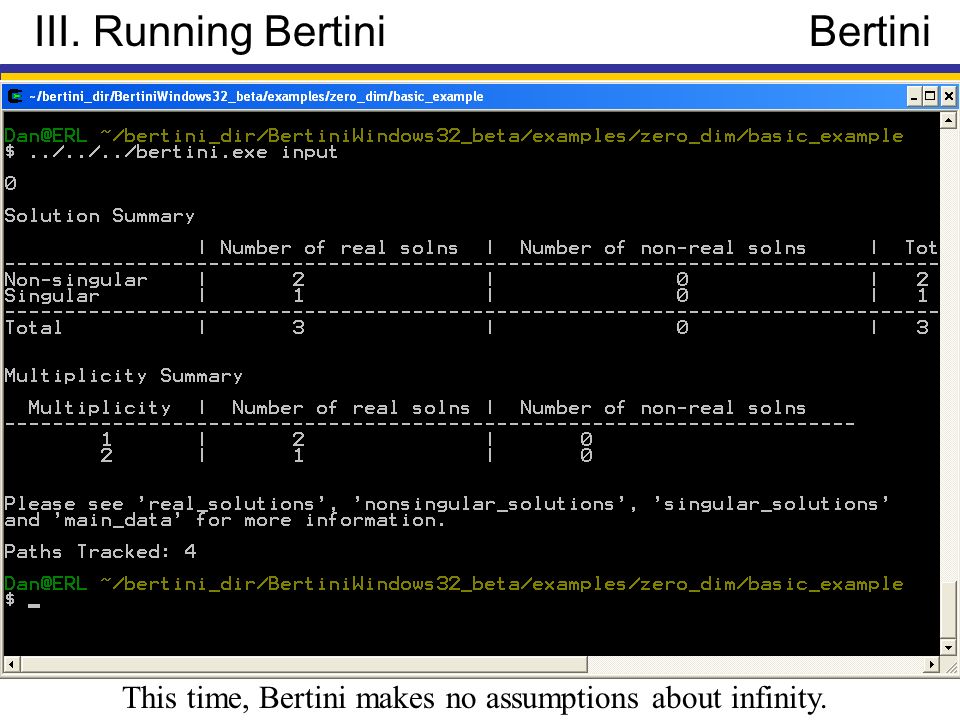Click the vertical scrollbar down arrow

tap(948, 648)
